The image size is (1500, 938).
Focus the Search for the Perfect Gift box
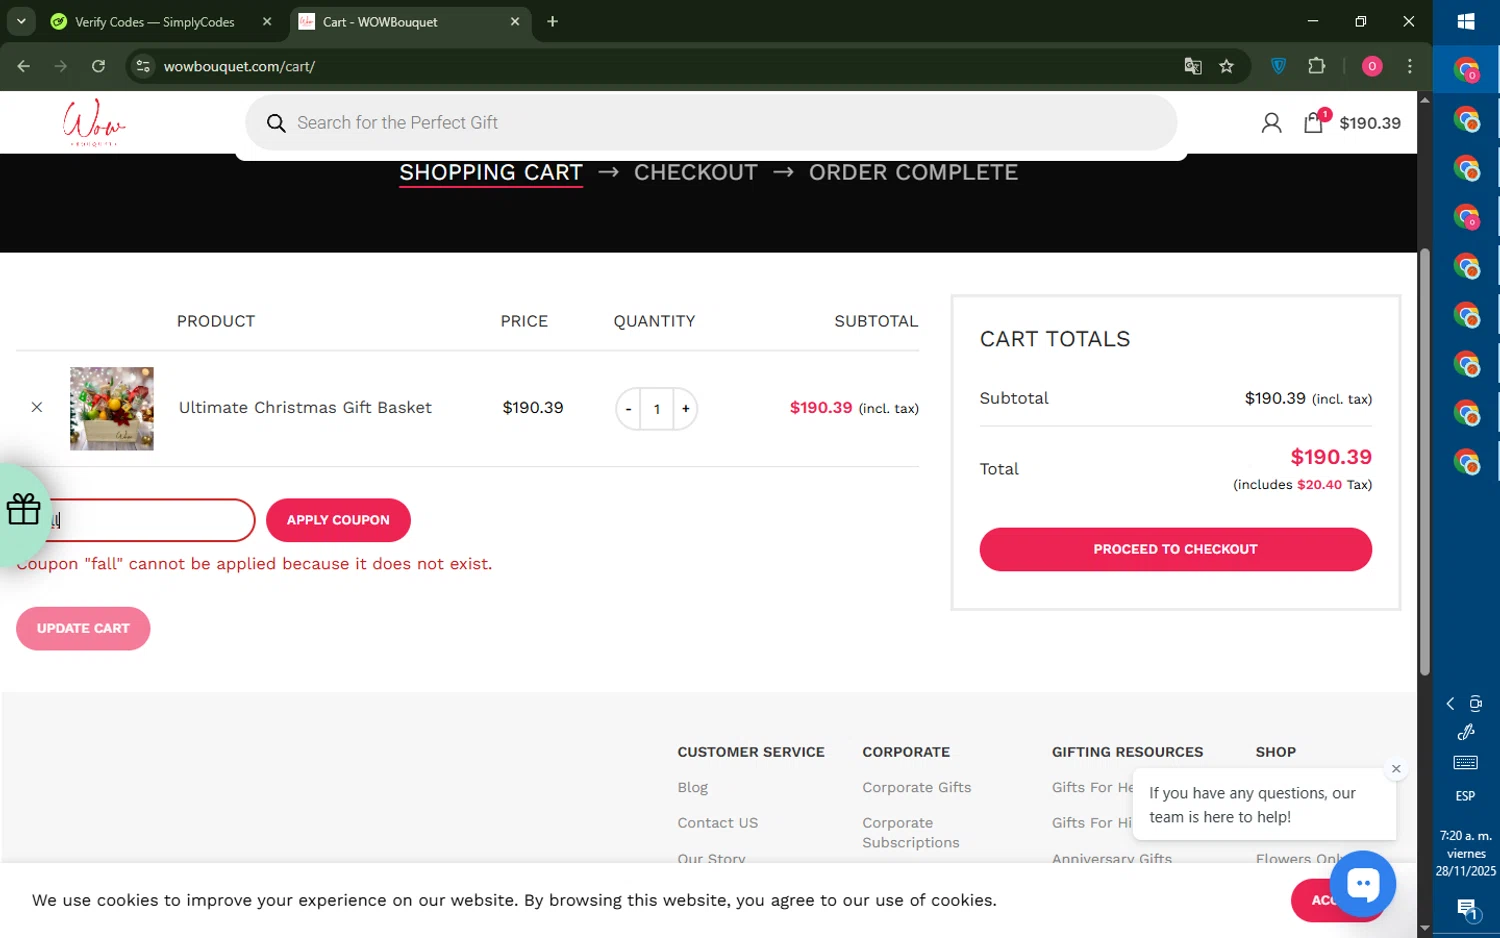pos(711,123)
